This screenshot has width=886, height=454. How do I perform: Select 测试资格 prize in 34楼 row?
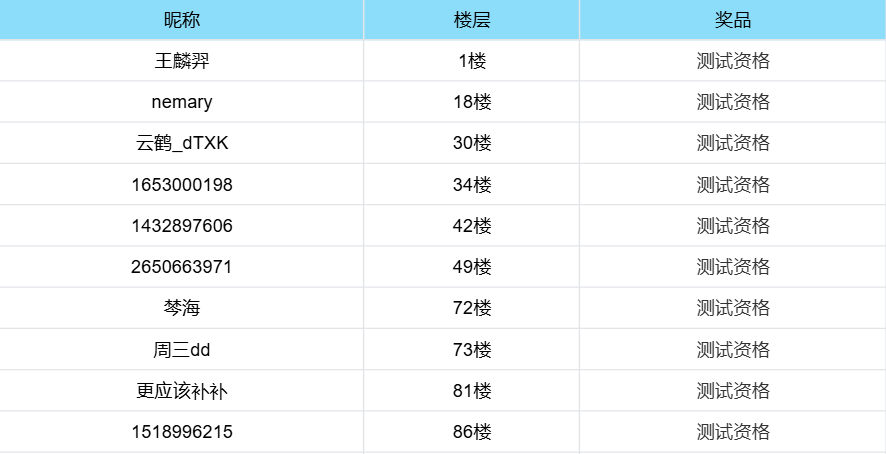click(x=733, y=184)
